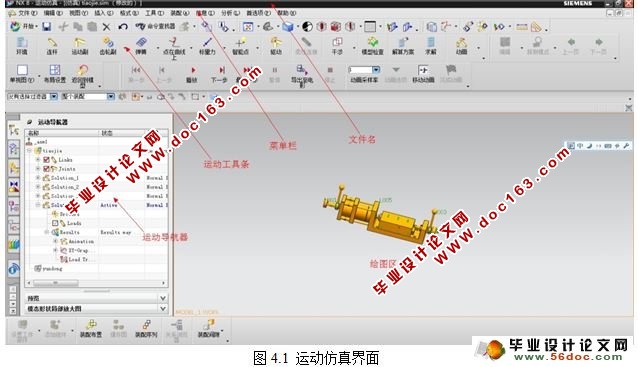
Task: Click the 移动动画 icon
Action: (423, 74)
